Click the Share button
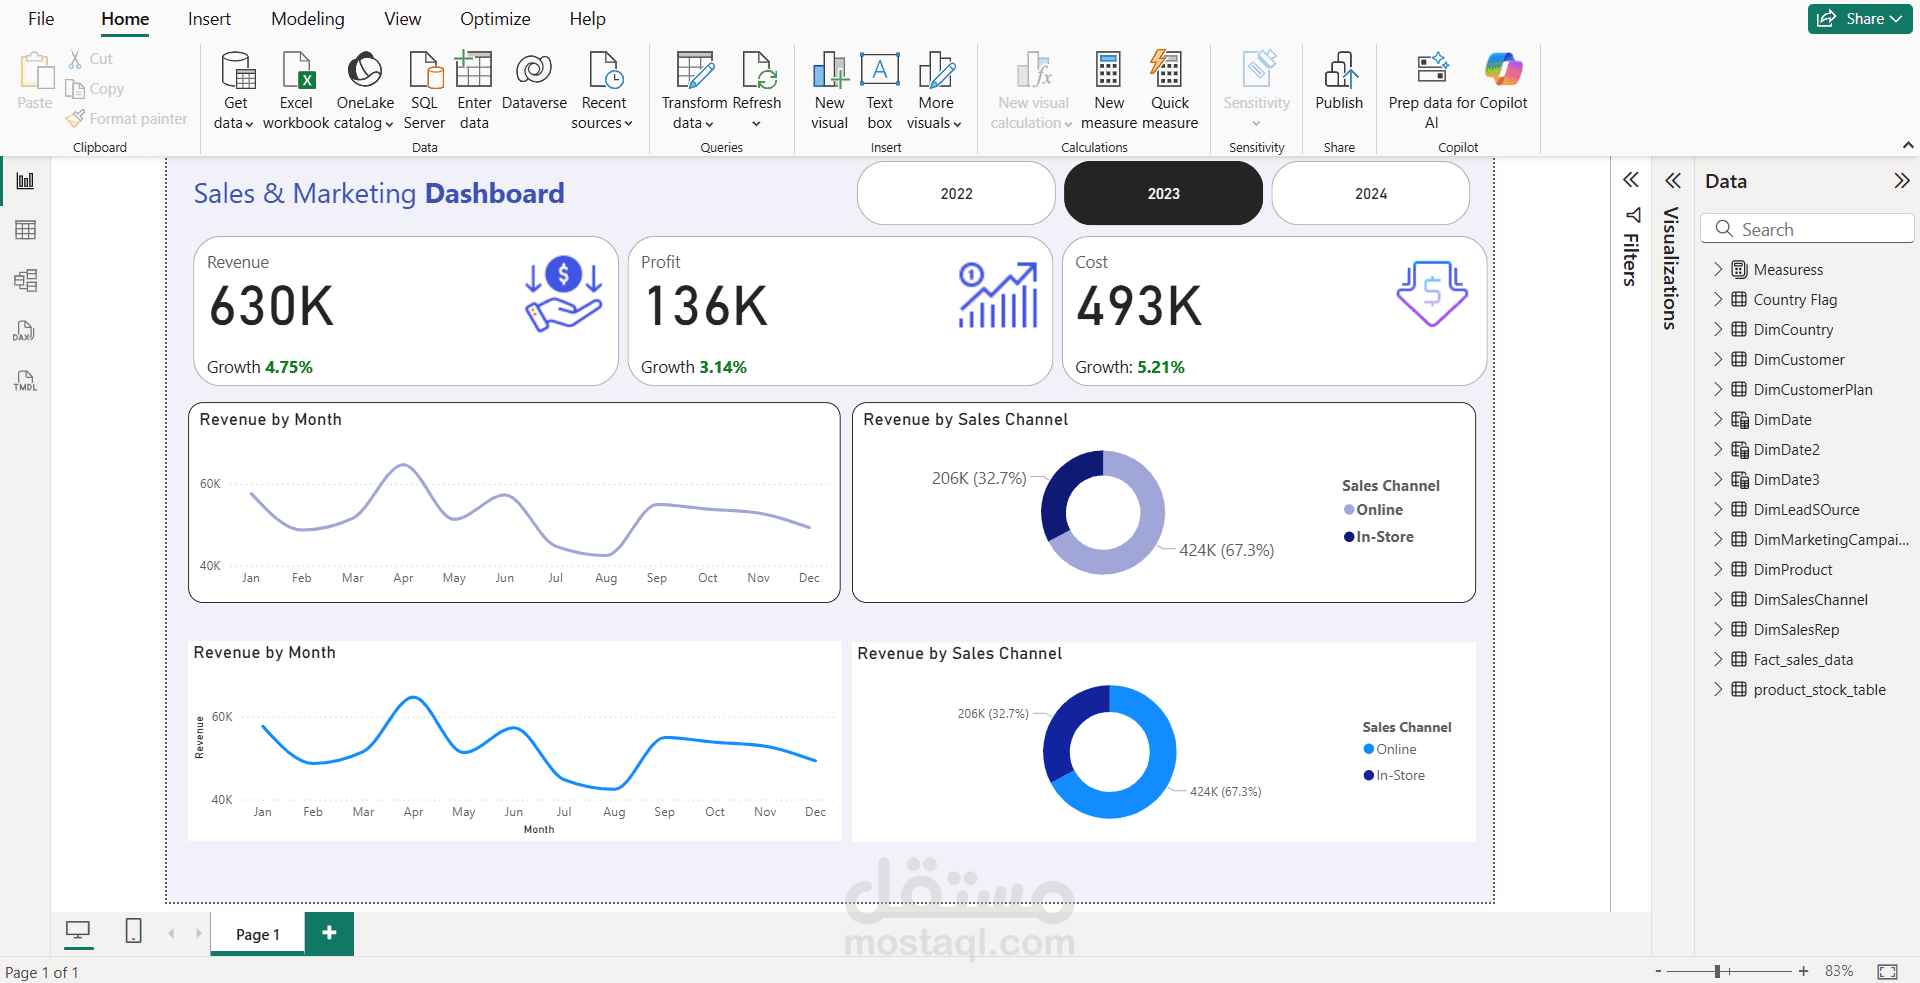This screenshot has width=1920, height=983. [1859, 18]
